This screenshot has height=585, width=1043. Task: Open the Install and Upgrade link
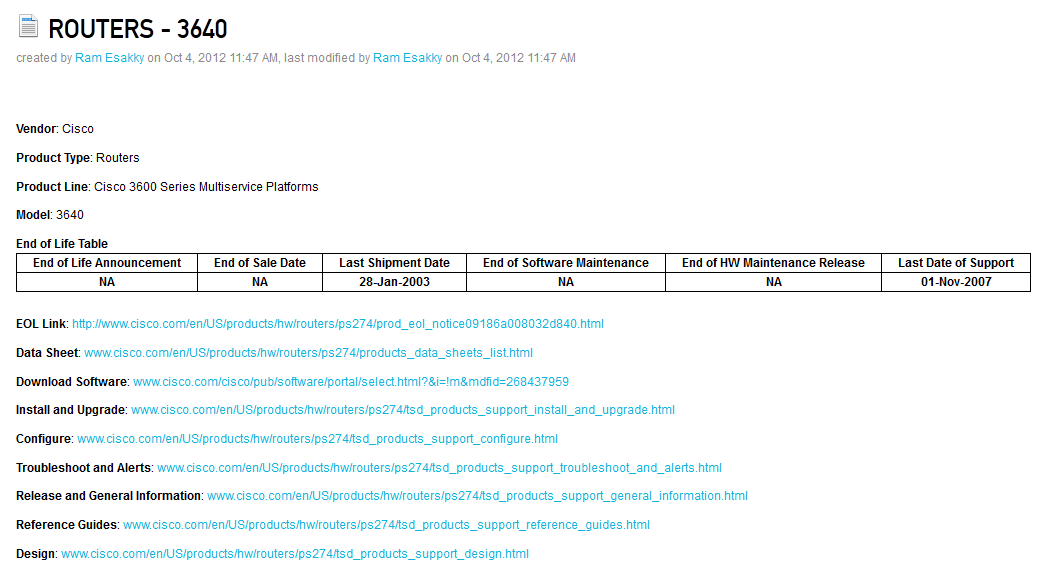coord(402,410)
